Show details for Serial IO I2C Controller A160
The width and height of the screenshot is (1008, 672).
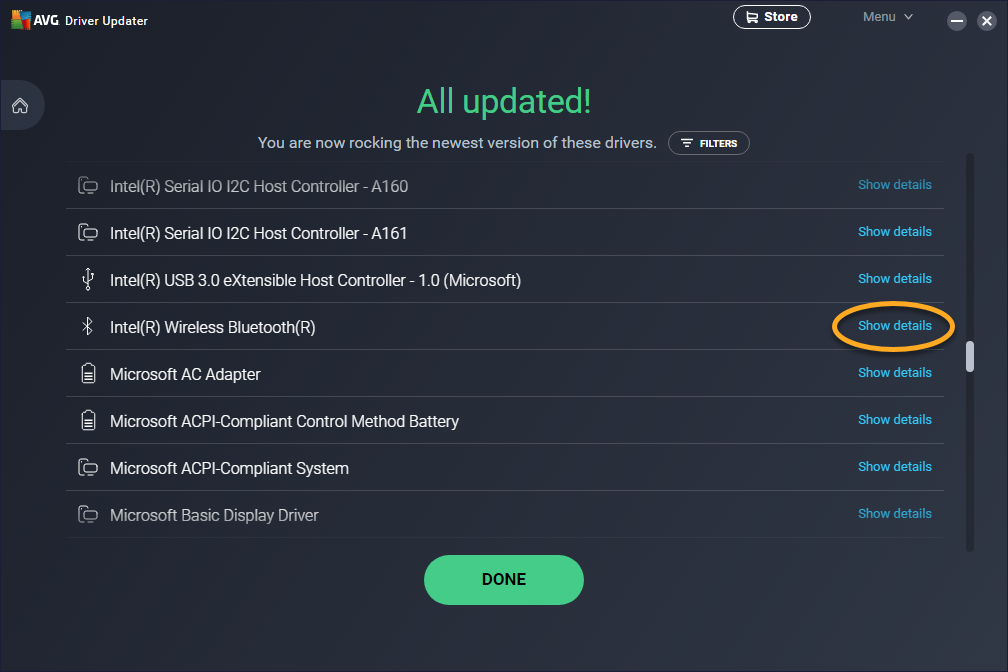894,185
